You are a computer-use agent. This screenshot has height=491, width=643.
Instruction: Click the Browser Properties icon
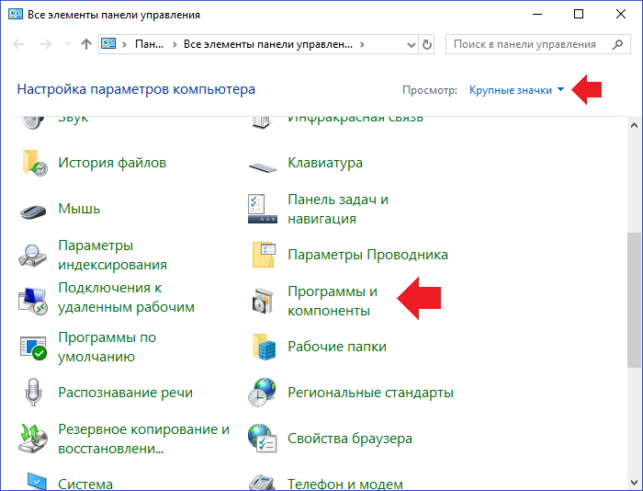(x=262, y=438)
